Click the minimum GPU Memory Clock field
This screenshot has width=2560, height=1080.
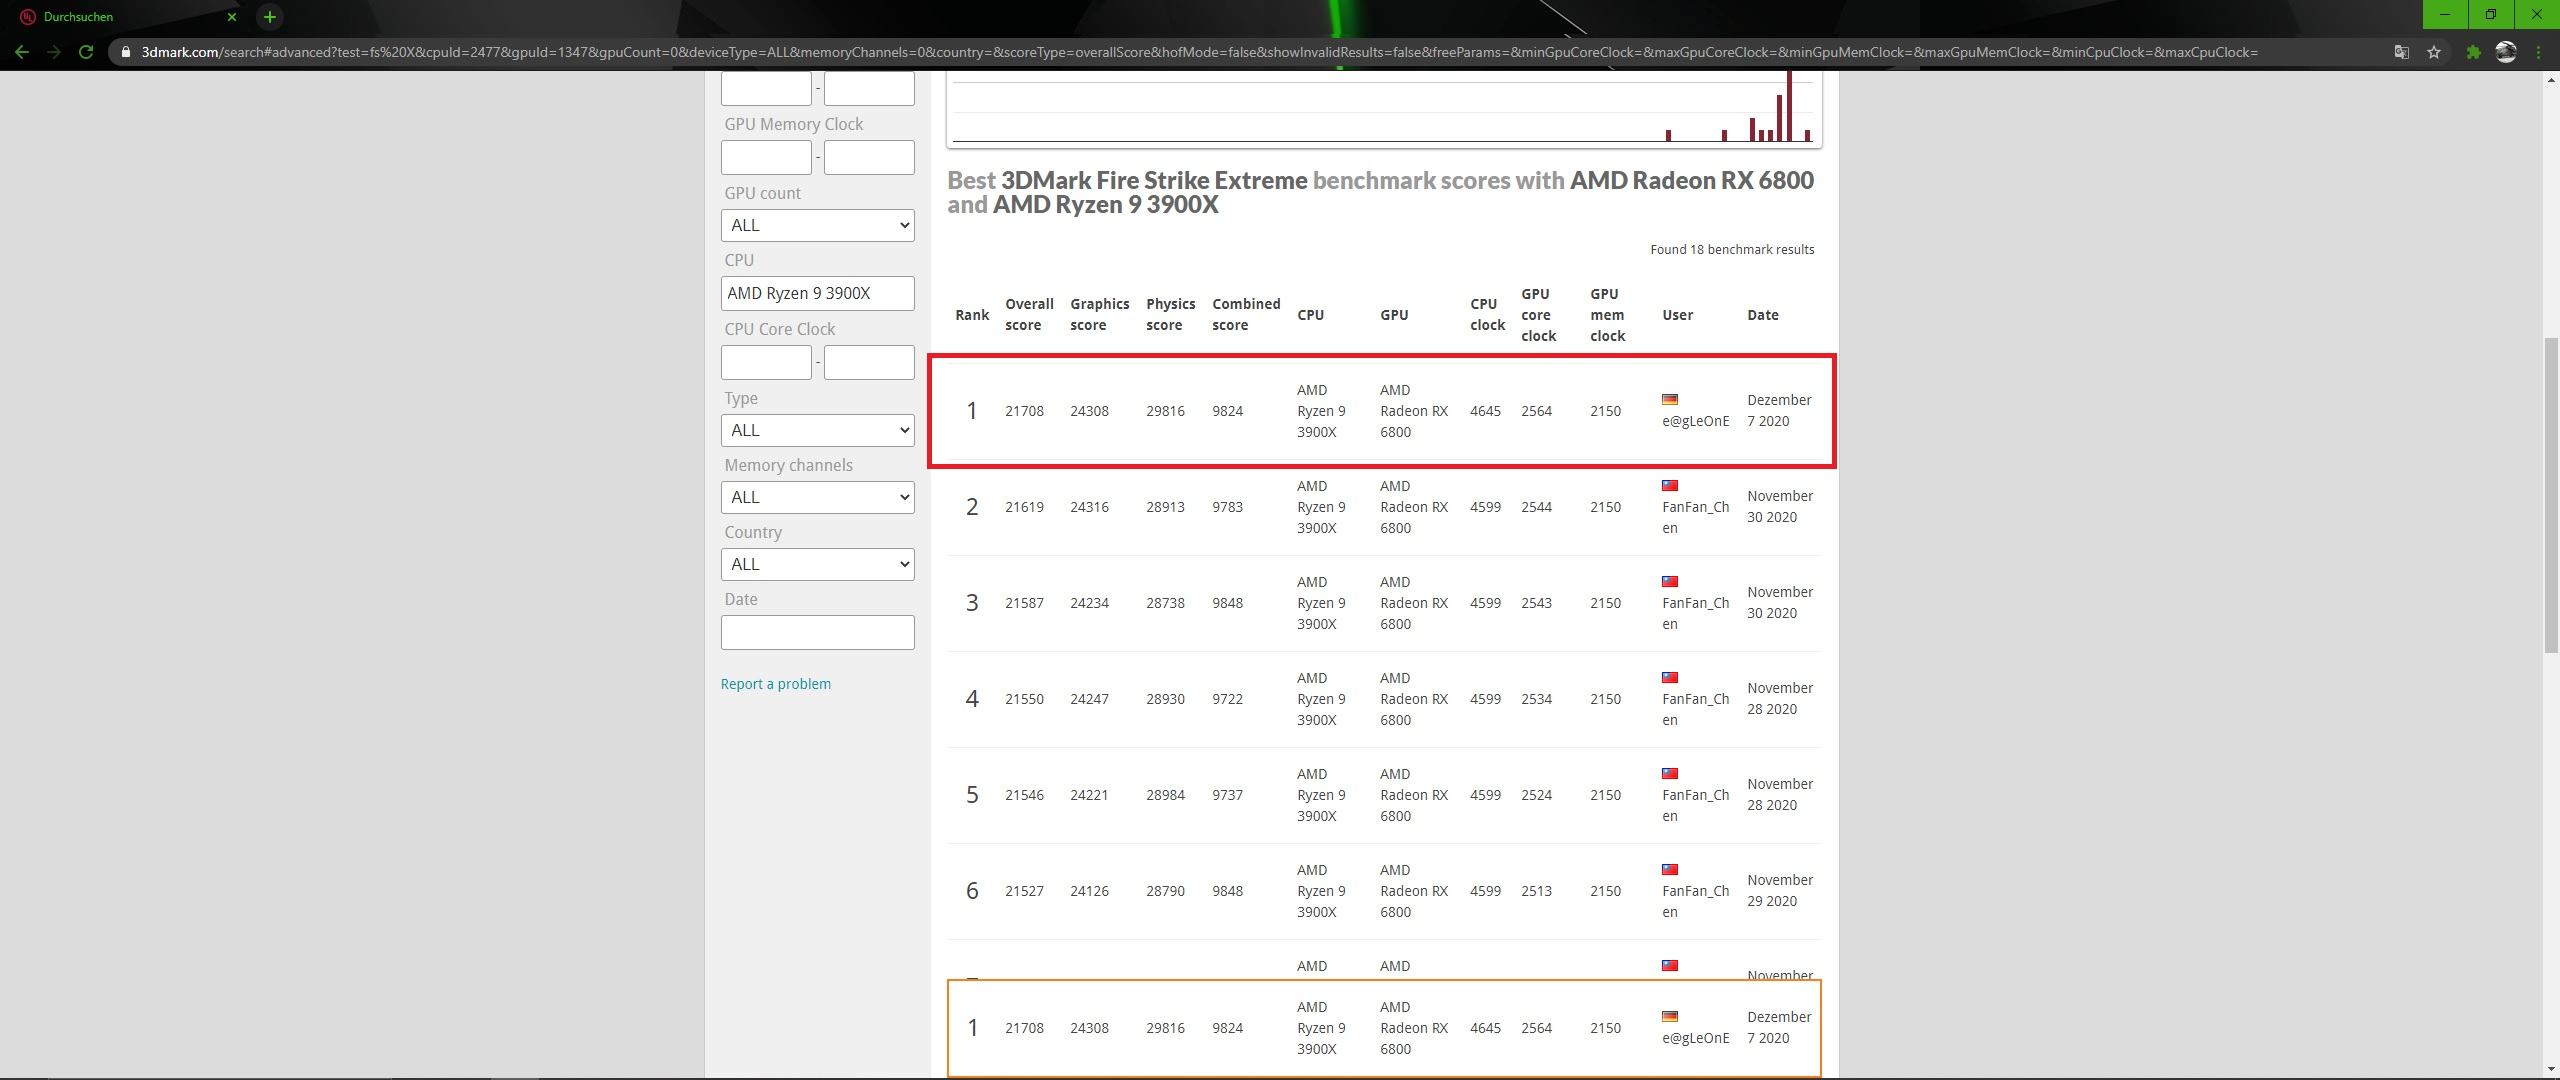(x=766, y=157)
